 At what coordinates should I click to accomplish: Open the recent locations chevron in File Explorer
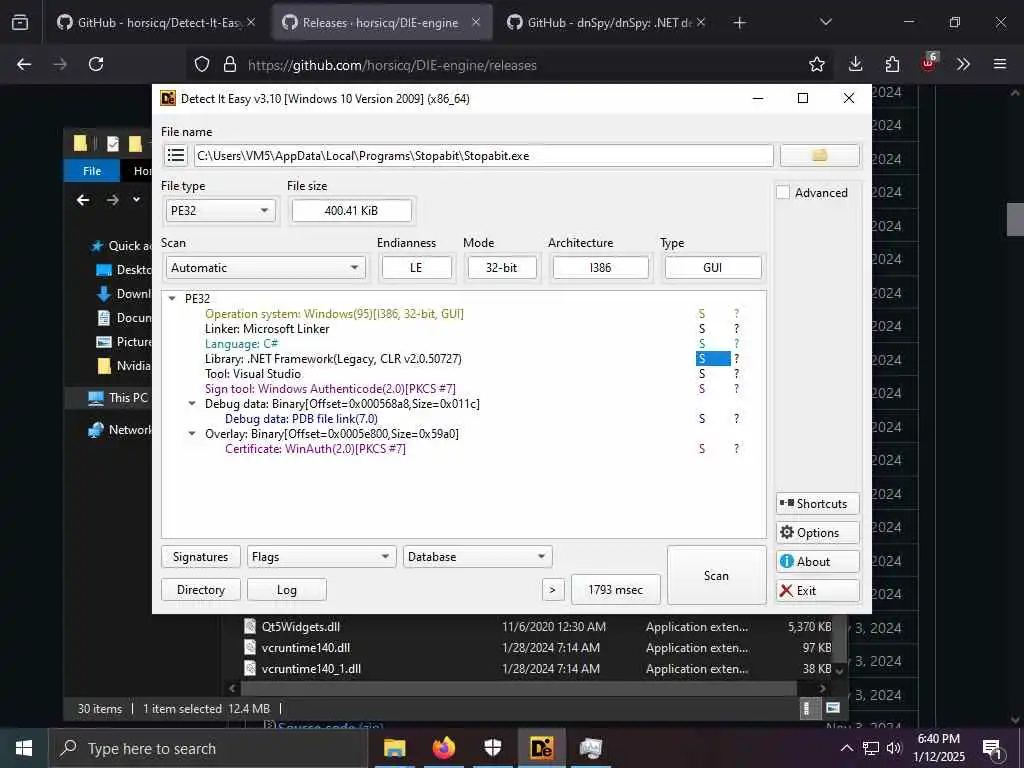tap(136, 200)
